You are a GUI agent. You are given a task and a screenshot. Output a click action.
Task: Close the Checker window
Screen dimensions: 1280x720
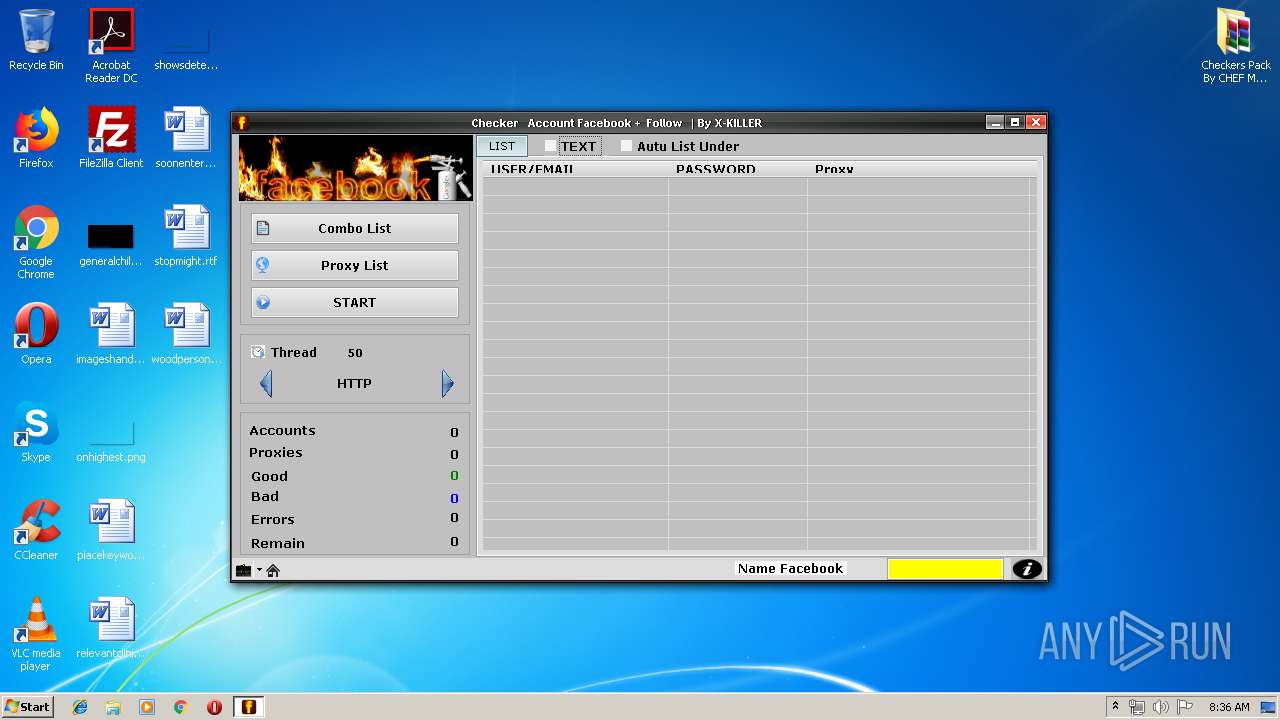pos(1036,122)
